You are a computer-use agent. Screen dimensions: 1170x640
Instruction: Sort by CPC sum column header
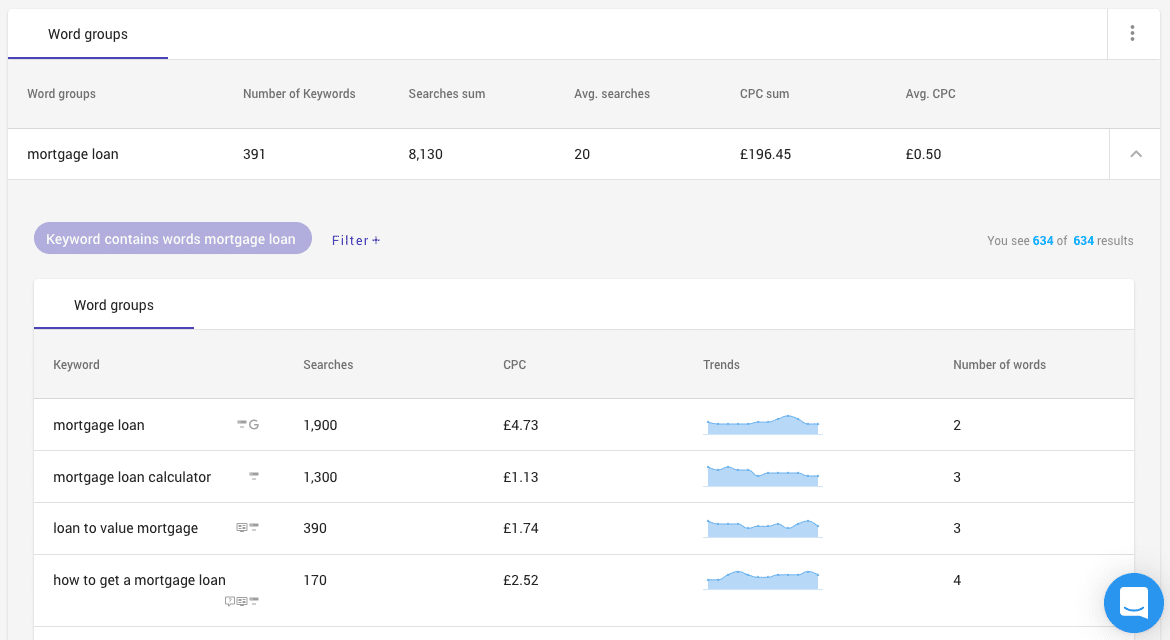[x=764, y=94]
